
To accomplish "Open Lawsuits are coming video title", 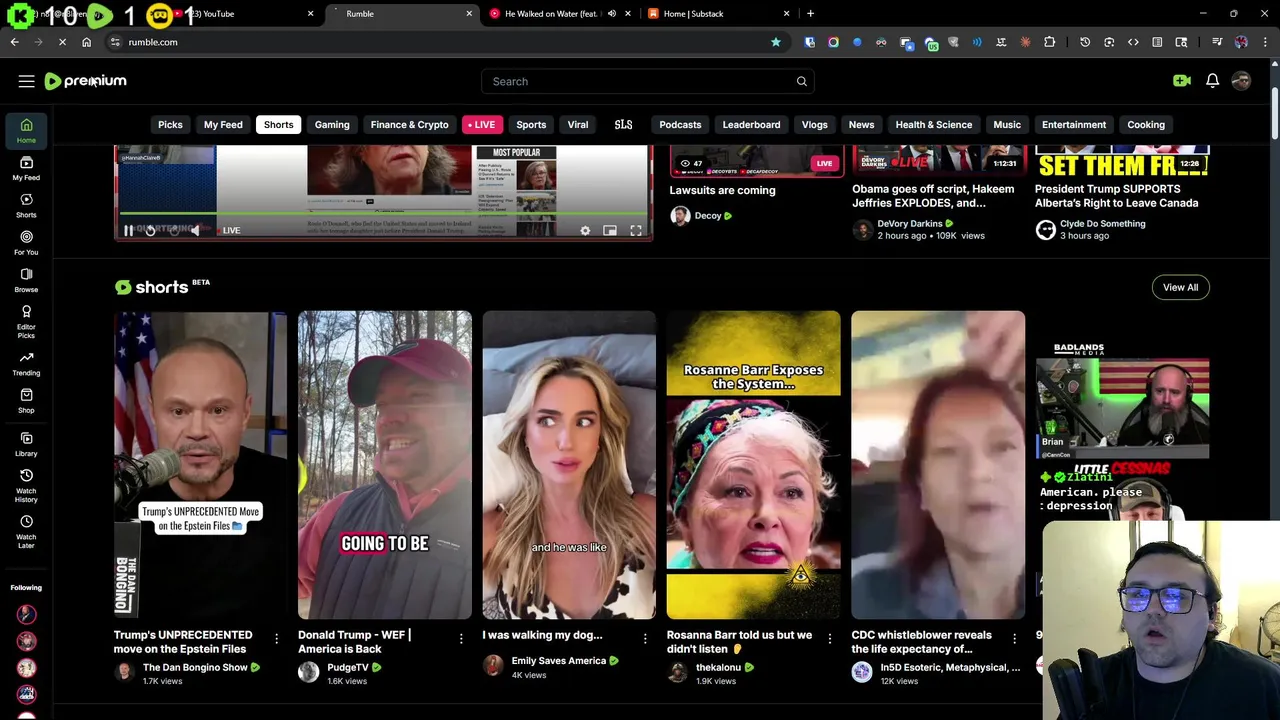I will [x=722, y=190].
